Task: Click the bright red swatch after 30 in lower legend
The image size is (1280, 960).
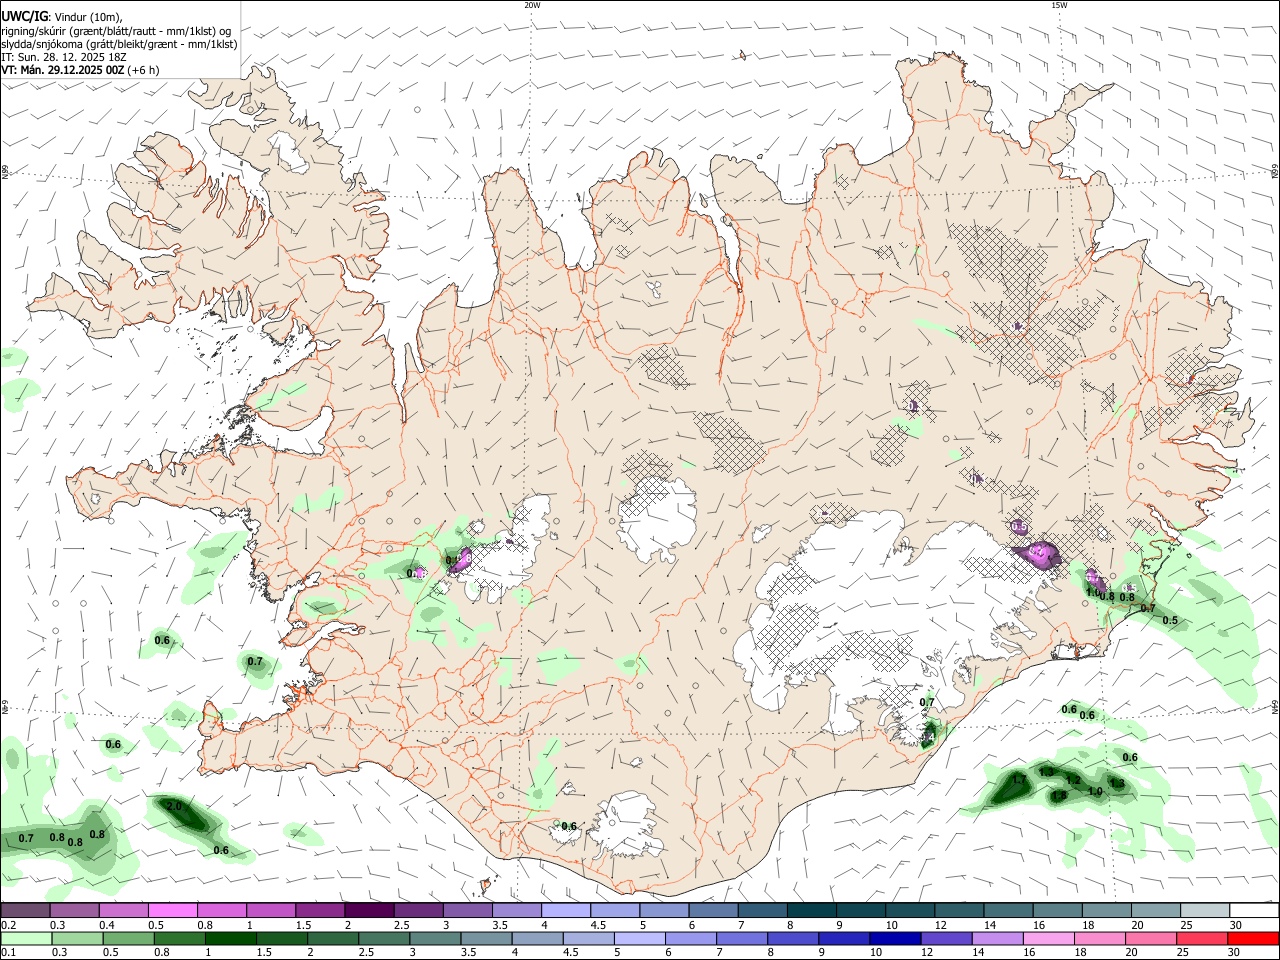Action: click(x=1254, y=939)
